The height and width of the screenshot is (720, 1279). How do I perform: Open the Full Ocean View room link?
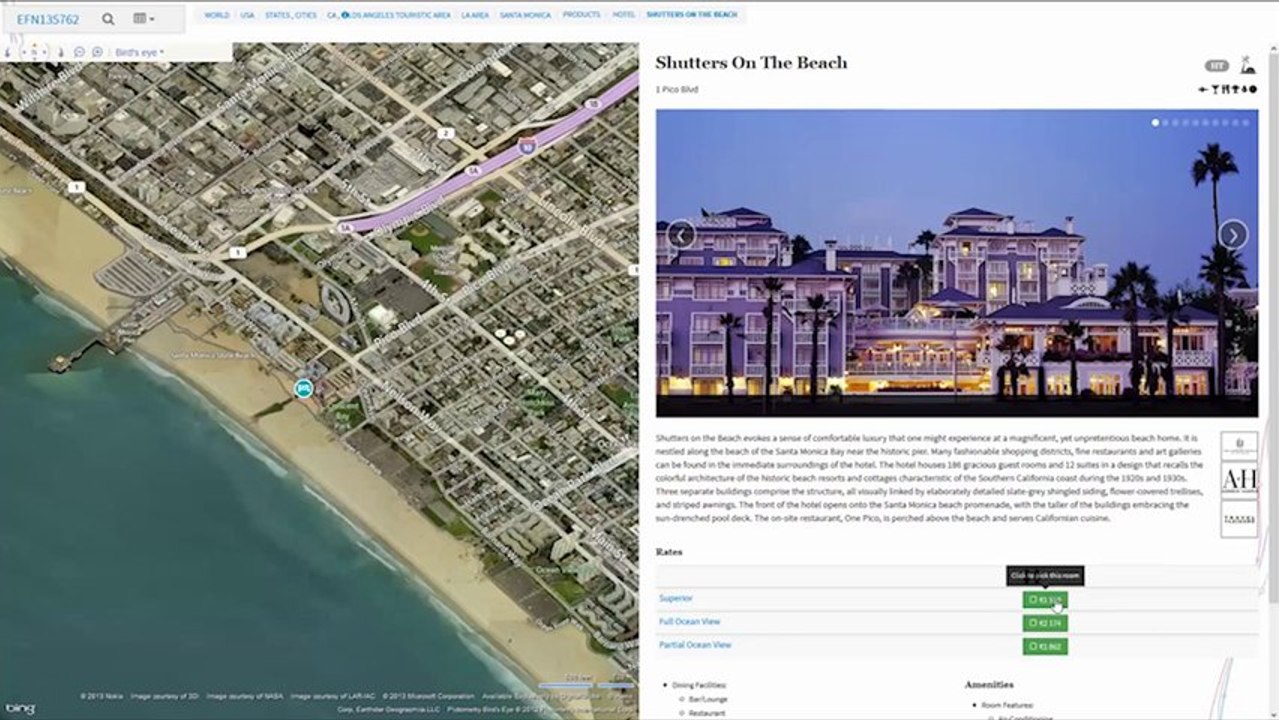coord(689,622)
